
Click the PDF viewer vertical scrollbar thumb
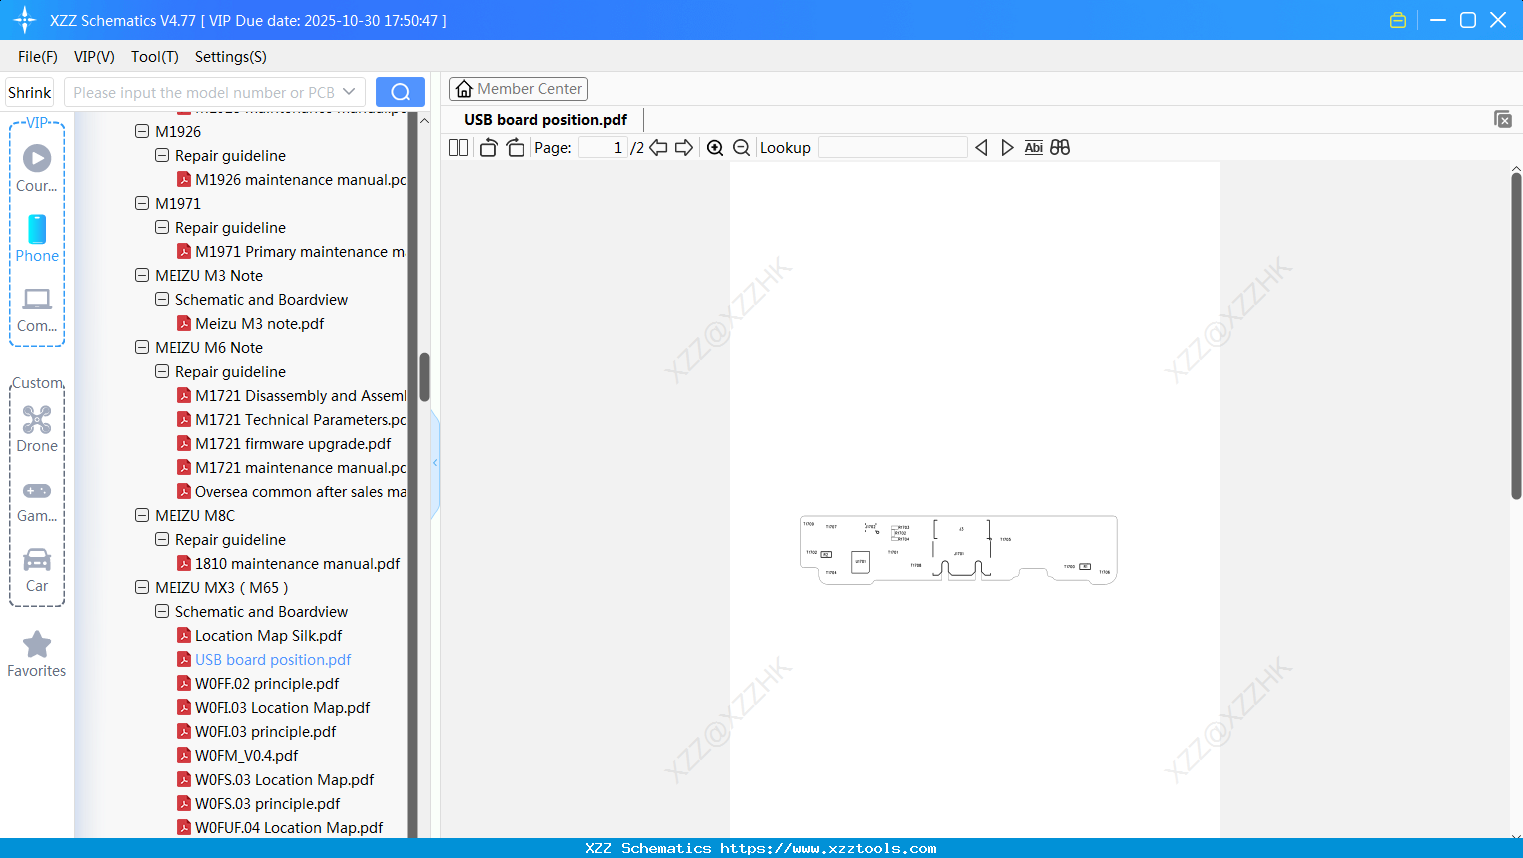(x=1516, y=335)
